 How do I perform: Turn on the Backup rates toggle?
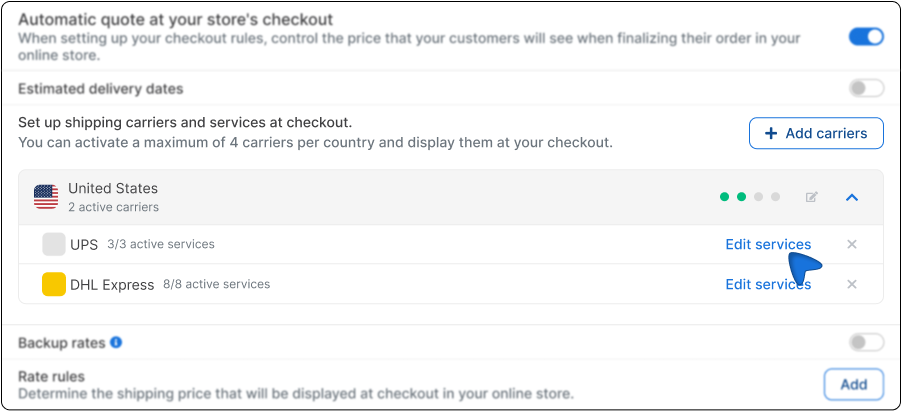(x=866, y=342)
